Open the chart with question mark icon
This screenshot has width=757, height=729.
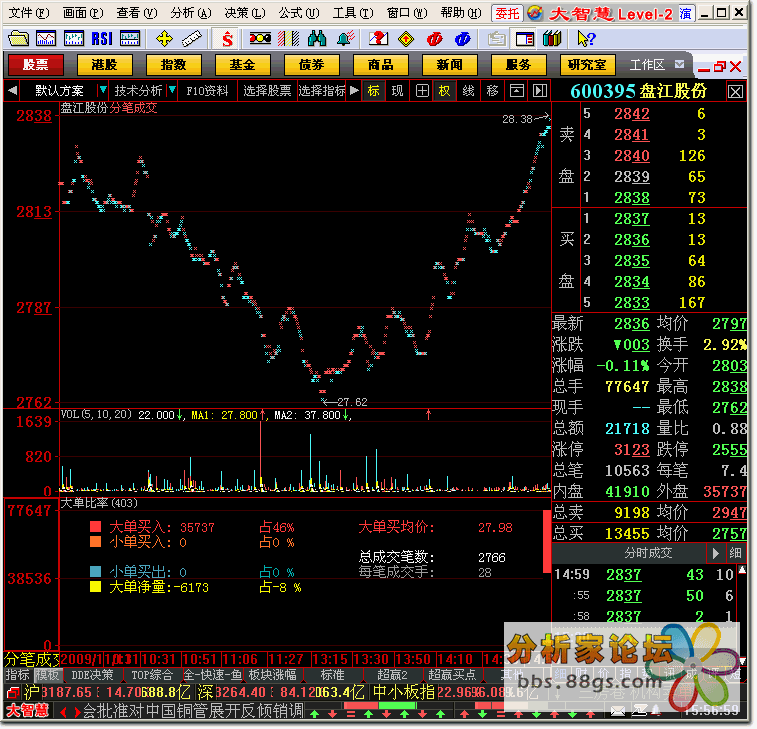pyautogui.click(x=378, y=39)
